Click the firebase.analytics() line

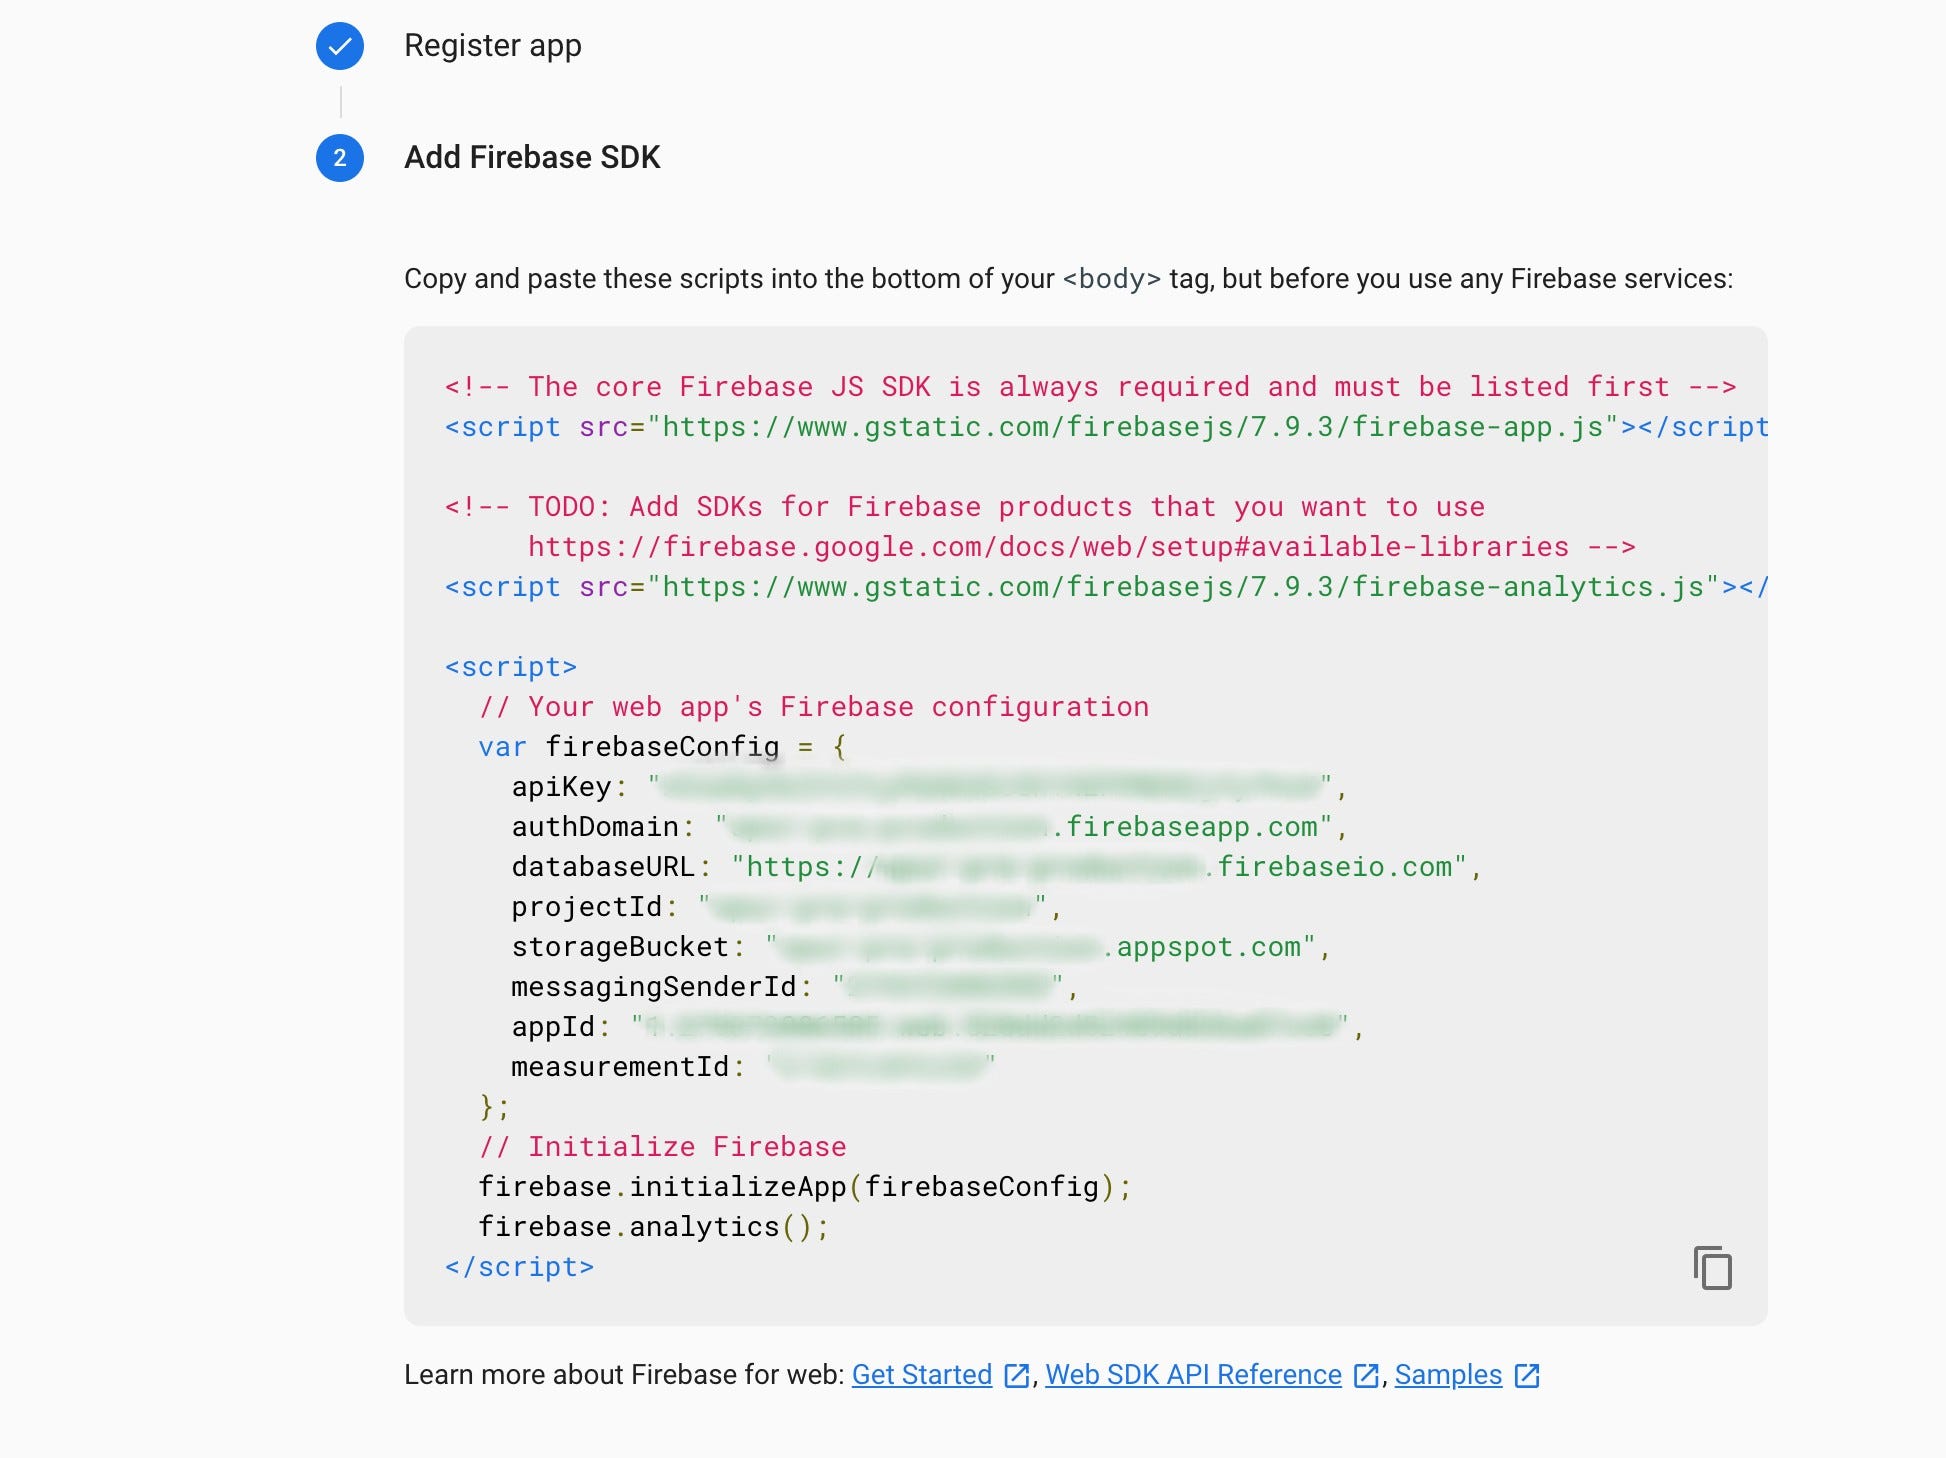coord(654,1227)
